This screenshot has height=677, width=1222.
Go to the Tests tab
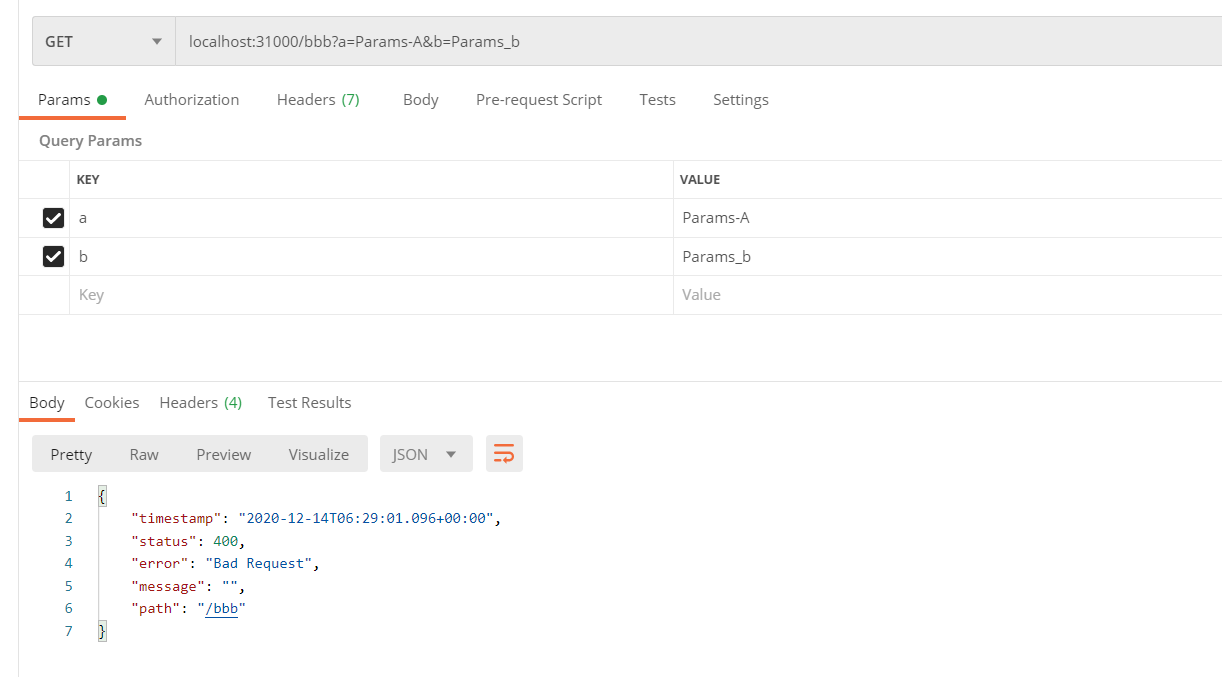(x=657, y=99)
